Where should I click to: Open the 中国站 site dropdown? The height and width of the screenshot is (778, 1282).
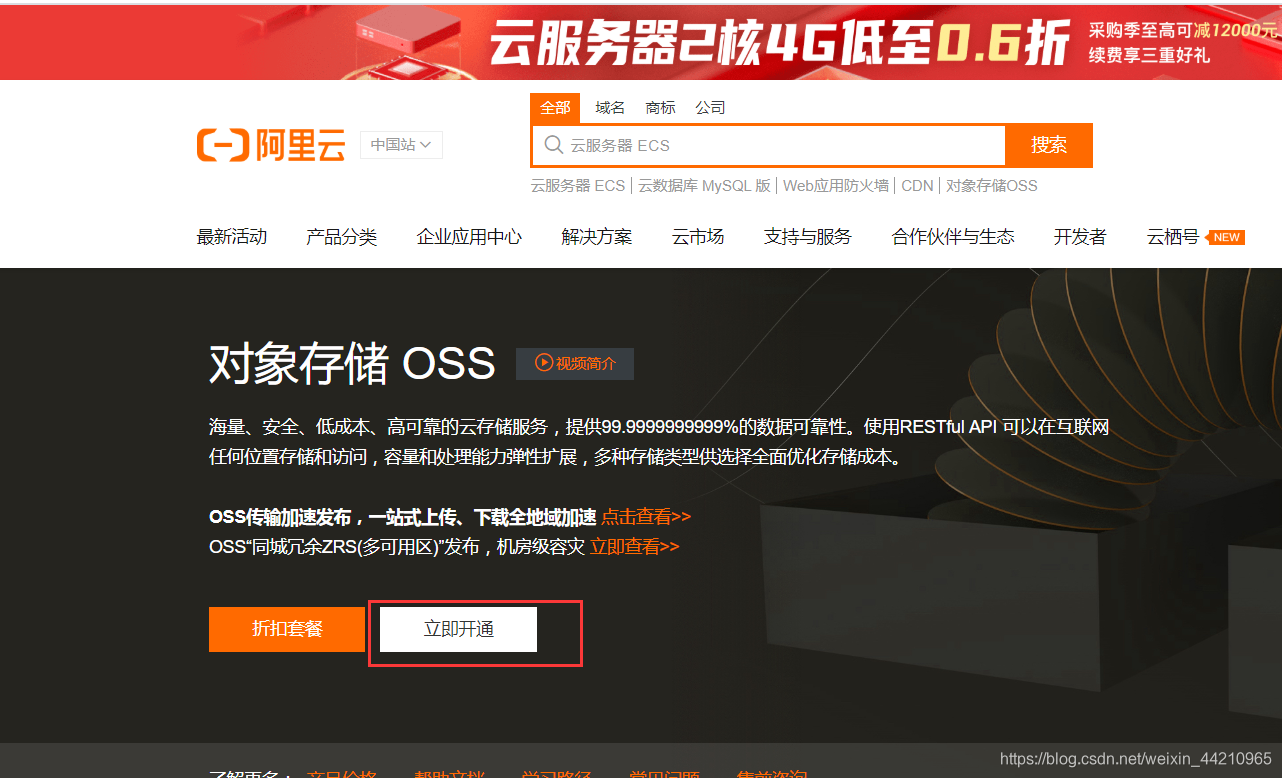click(x=401, y=145)
